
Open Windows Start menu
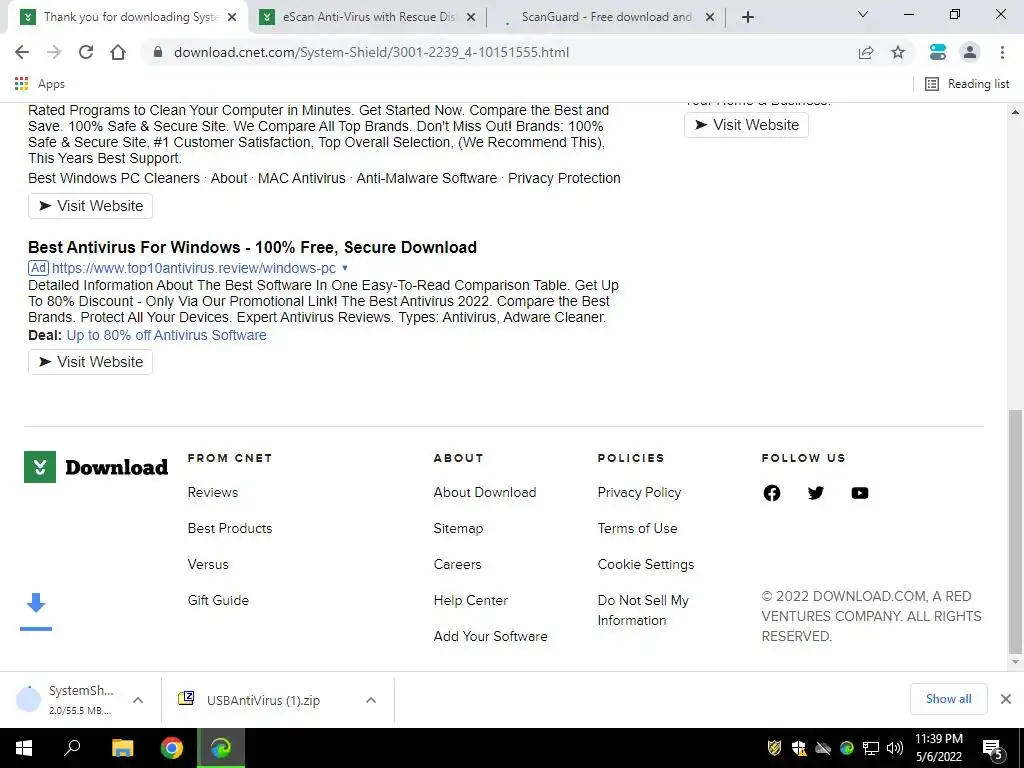[24, 748]
